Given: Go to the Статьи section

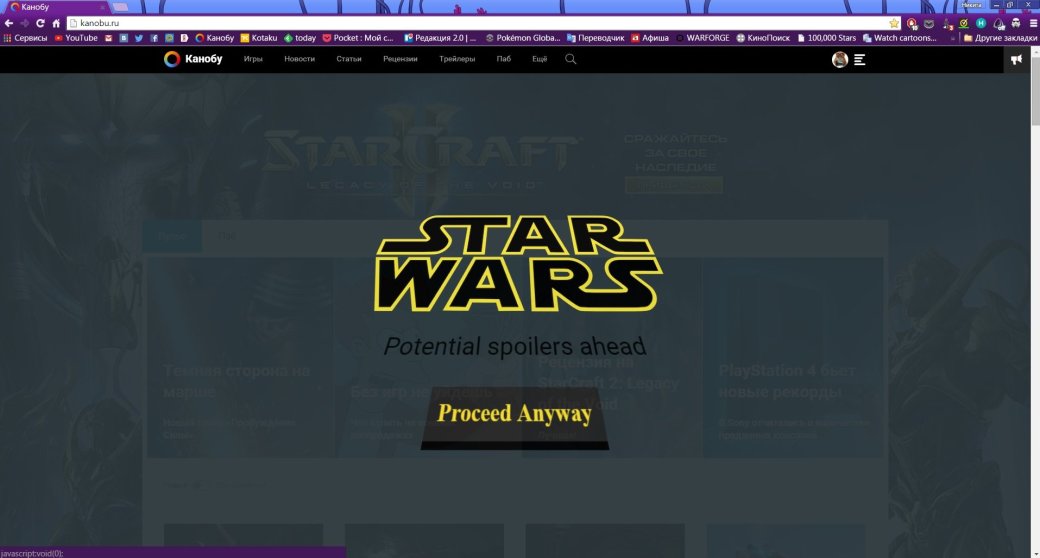Looking at the screenshot, I should click(349, 59).
